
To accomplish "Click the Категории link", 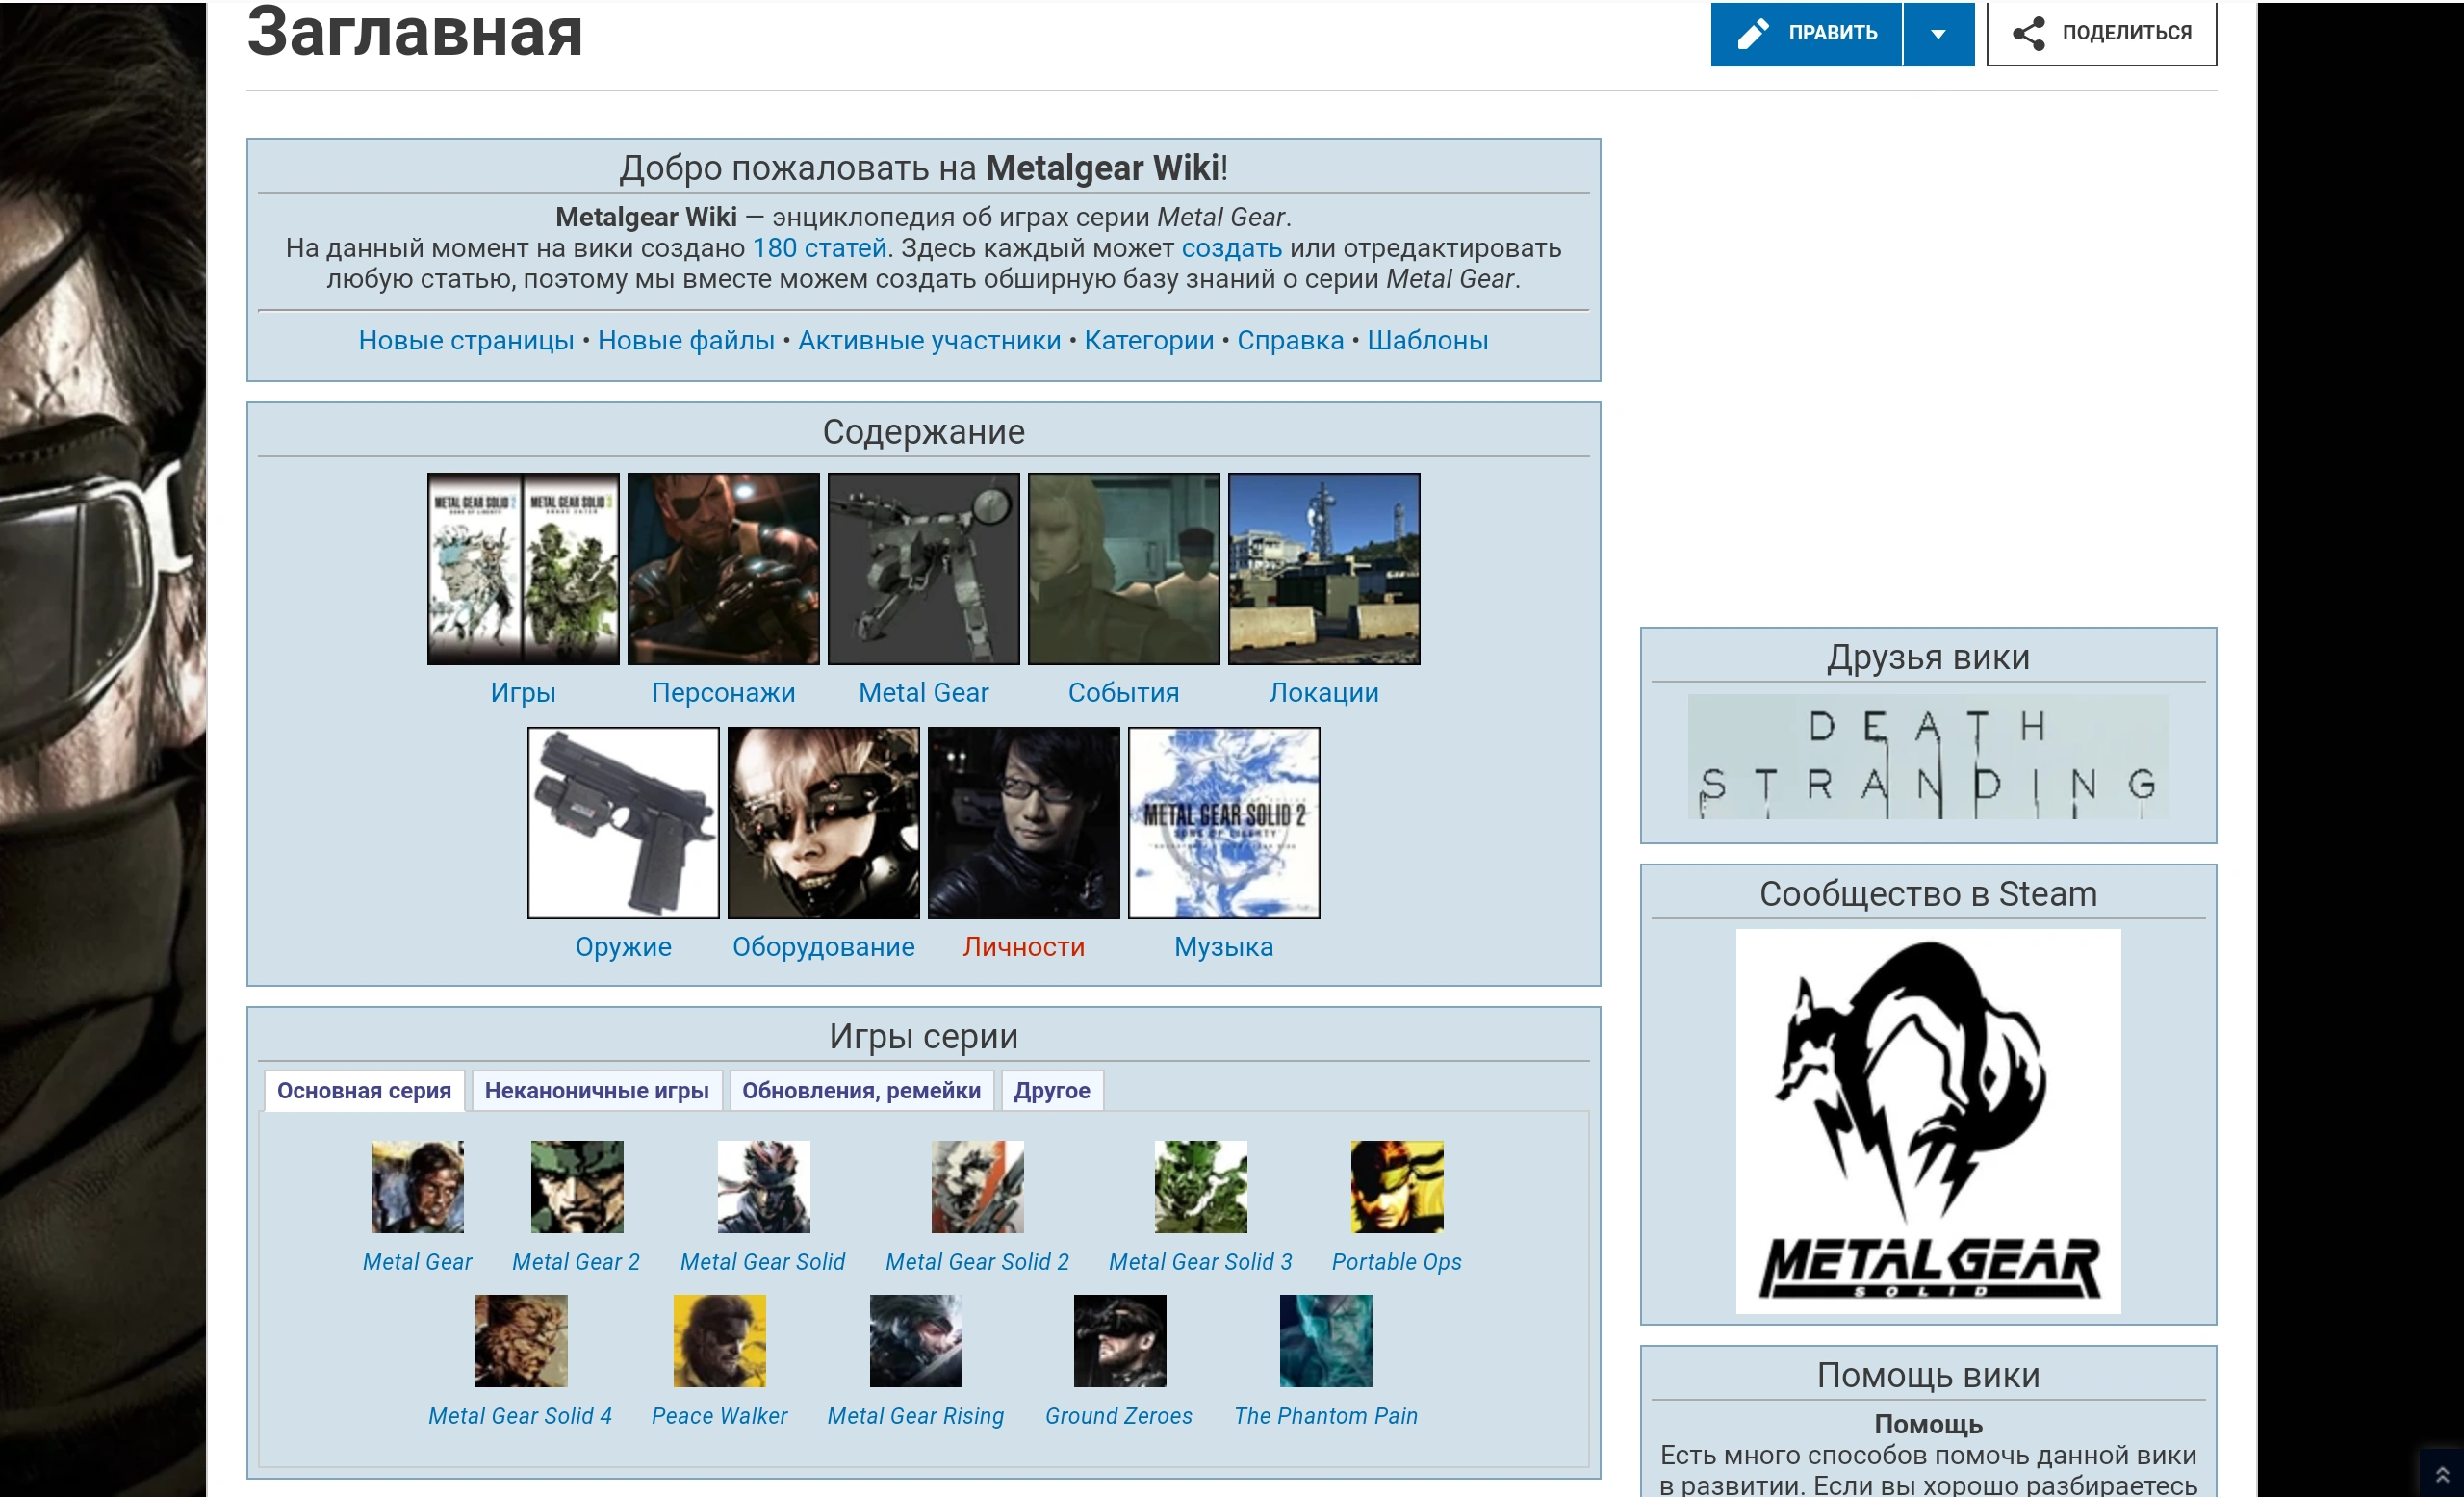I will click(x=1148, y=340).
